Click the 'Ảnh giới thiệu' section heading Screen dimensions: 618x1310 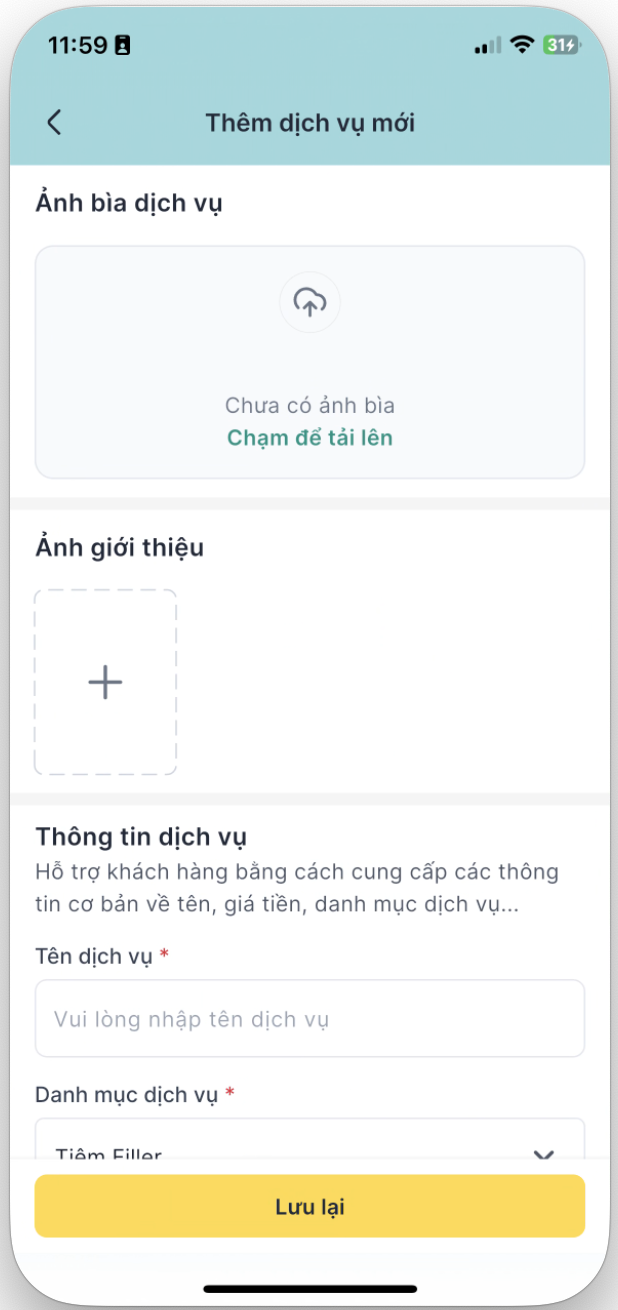[x=120, y=547]
